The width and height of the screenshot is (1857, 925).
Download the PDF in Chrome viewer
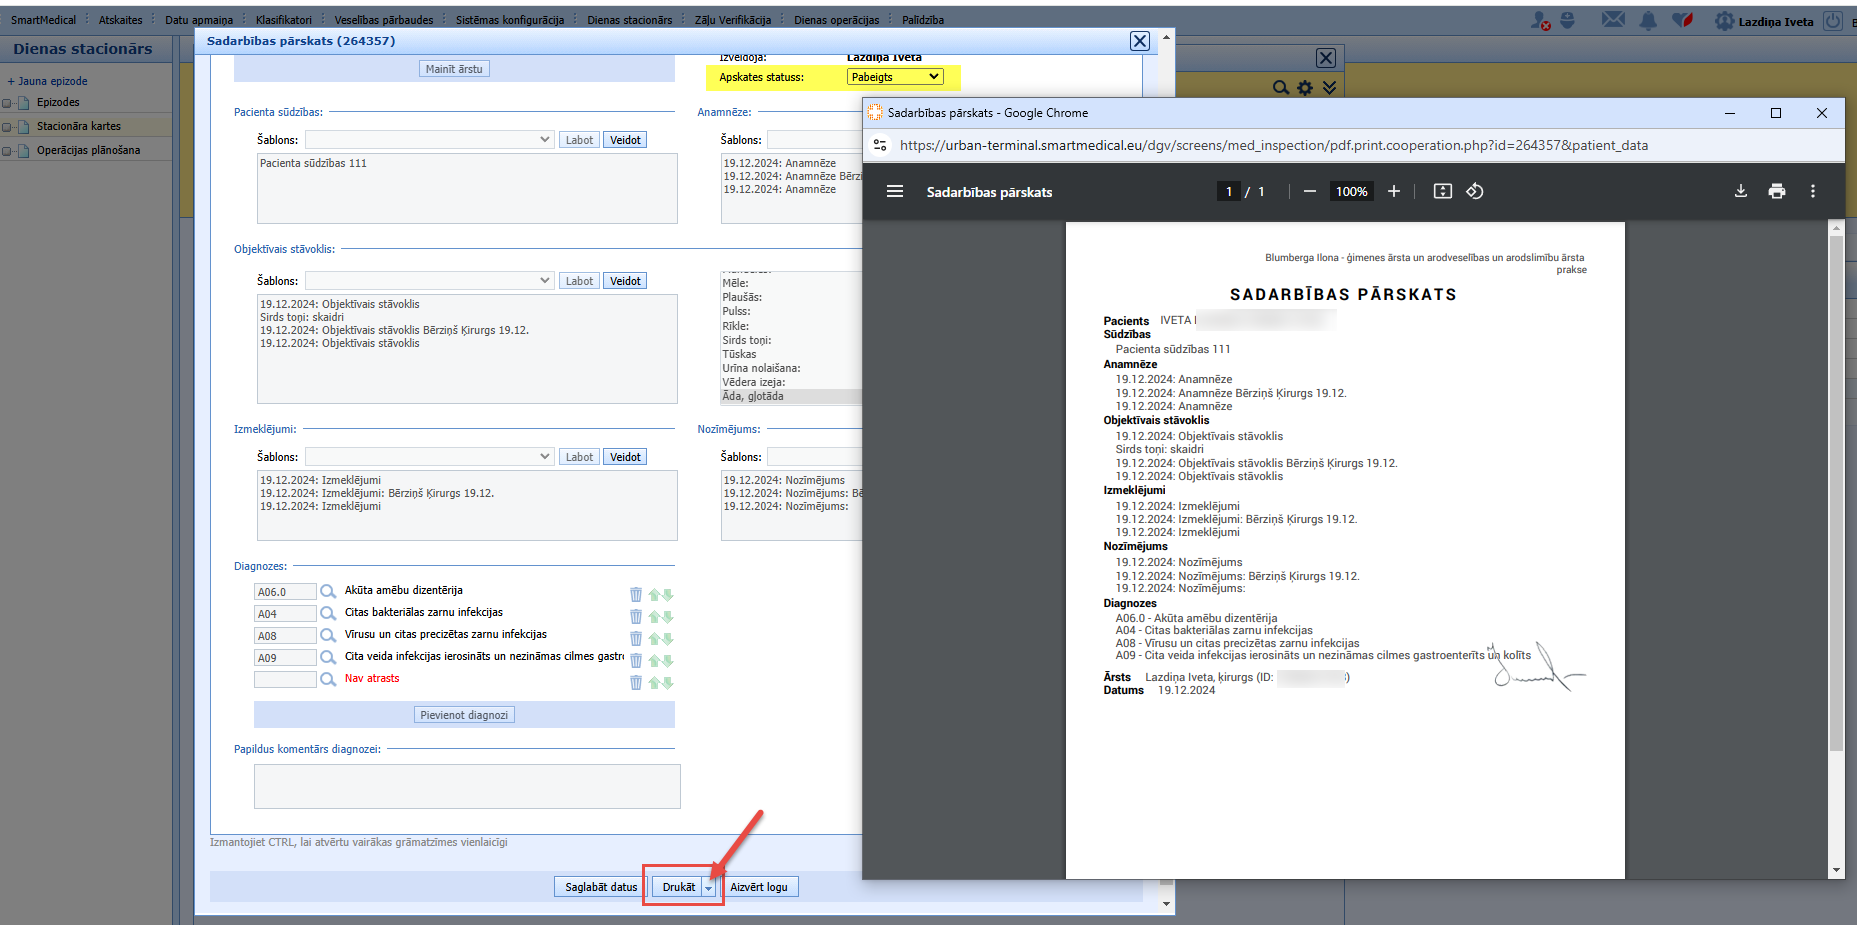[x=1741, y=191]
